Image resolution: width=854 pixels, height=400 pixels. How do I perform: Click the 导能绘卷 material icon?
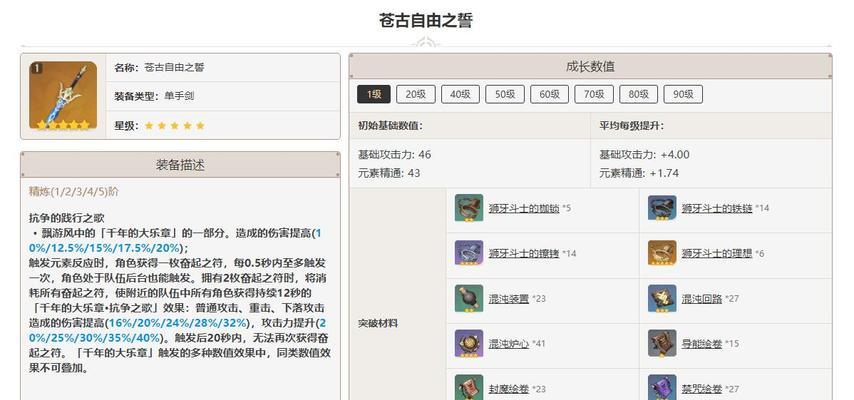tap(662, 343)
